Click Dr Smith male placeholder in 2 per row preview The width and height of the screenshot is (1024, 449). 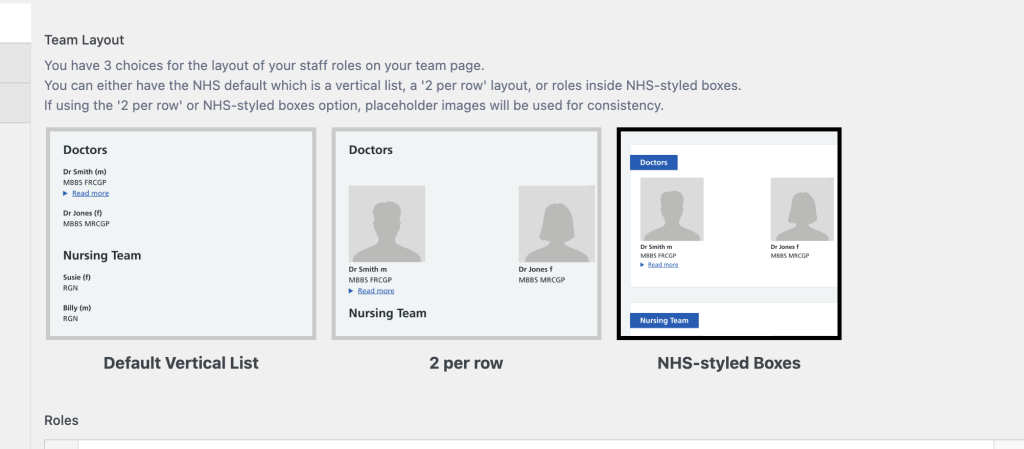click(x=387, y=224)
